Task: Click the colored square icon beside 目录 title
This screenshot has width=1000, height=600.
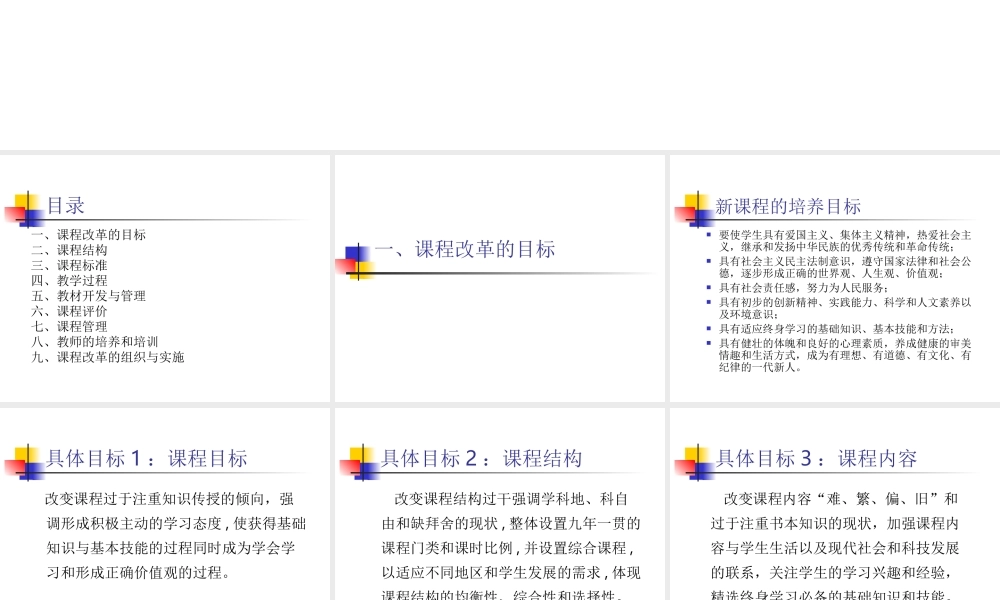Action: 25,205
